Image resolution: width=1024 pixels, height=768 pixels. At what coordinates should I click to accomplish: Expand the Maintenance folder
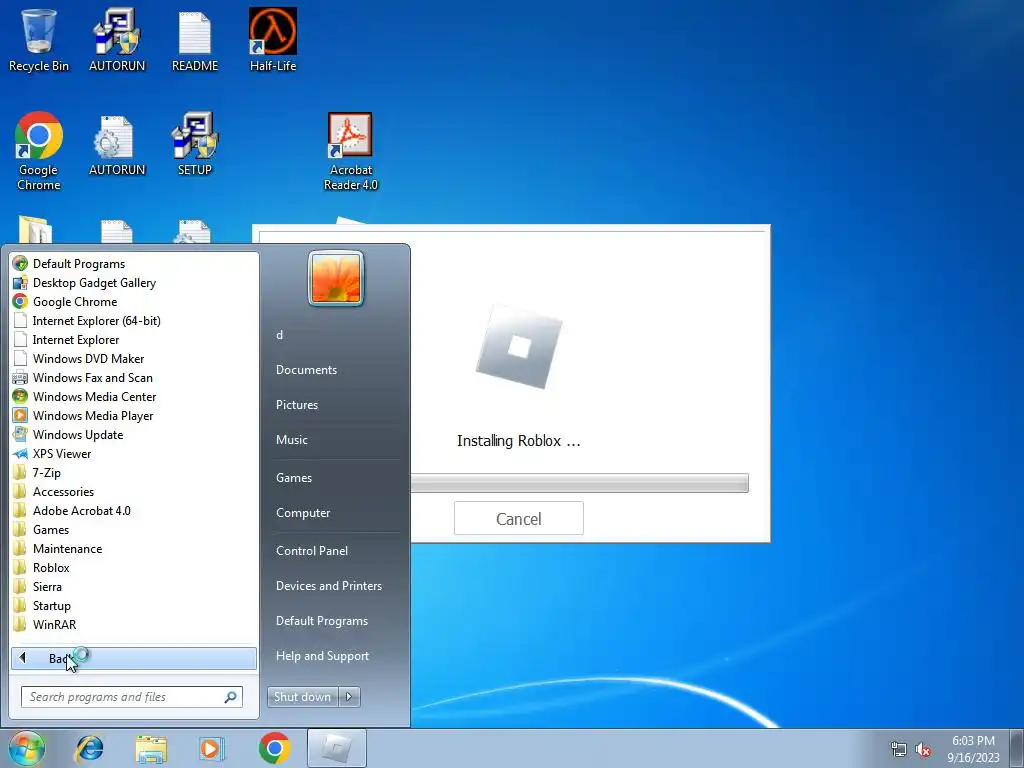[134, 549]
